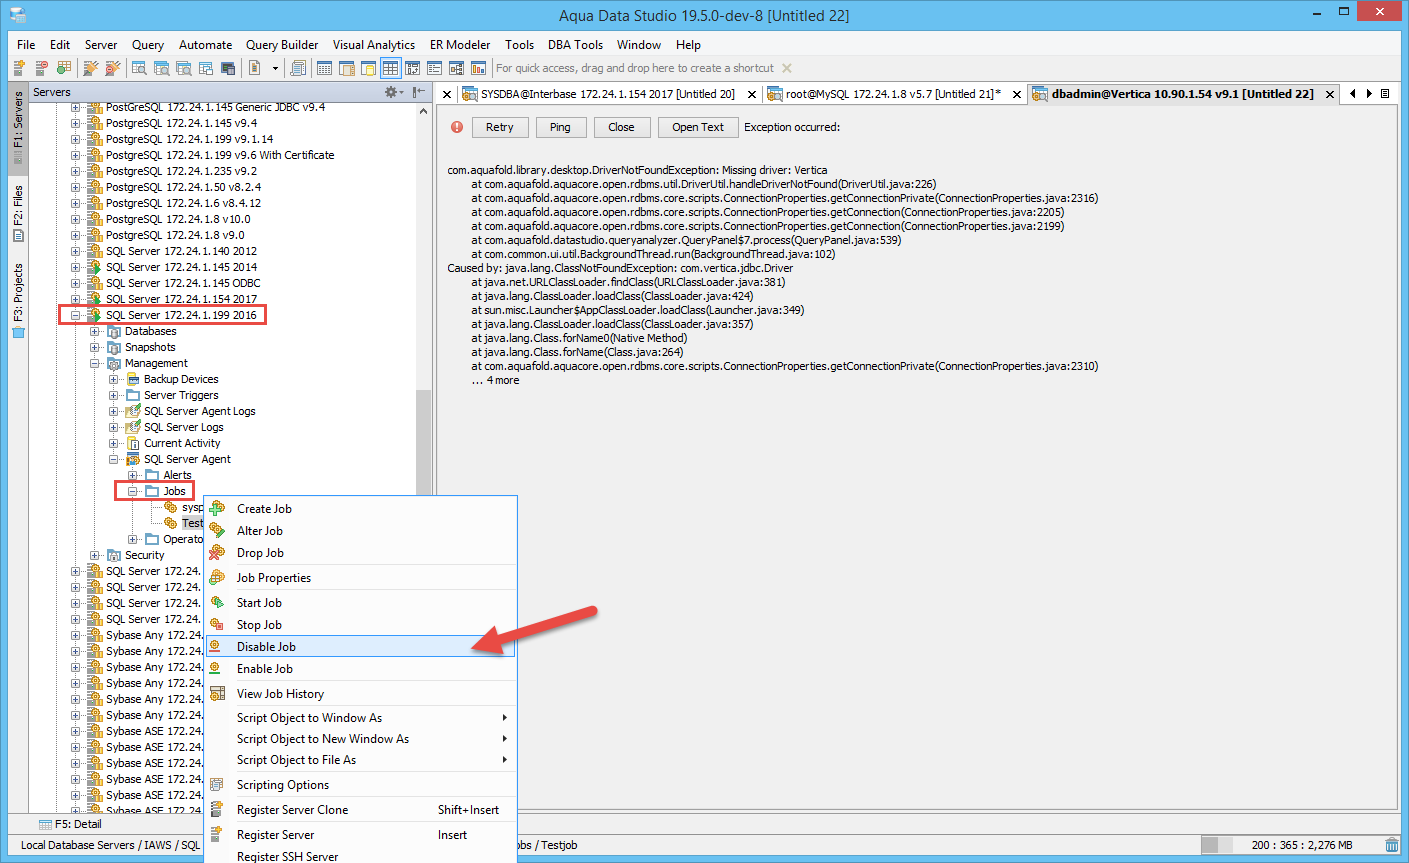Switch to the SYSDBA@Interbase tab

607,94
